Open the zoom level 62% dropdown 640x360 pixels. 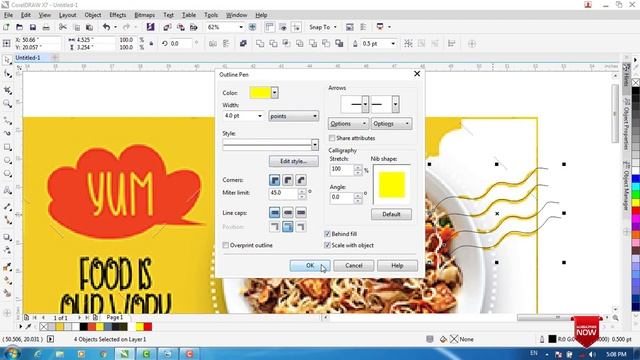pos(241,27)
